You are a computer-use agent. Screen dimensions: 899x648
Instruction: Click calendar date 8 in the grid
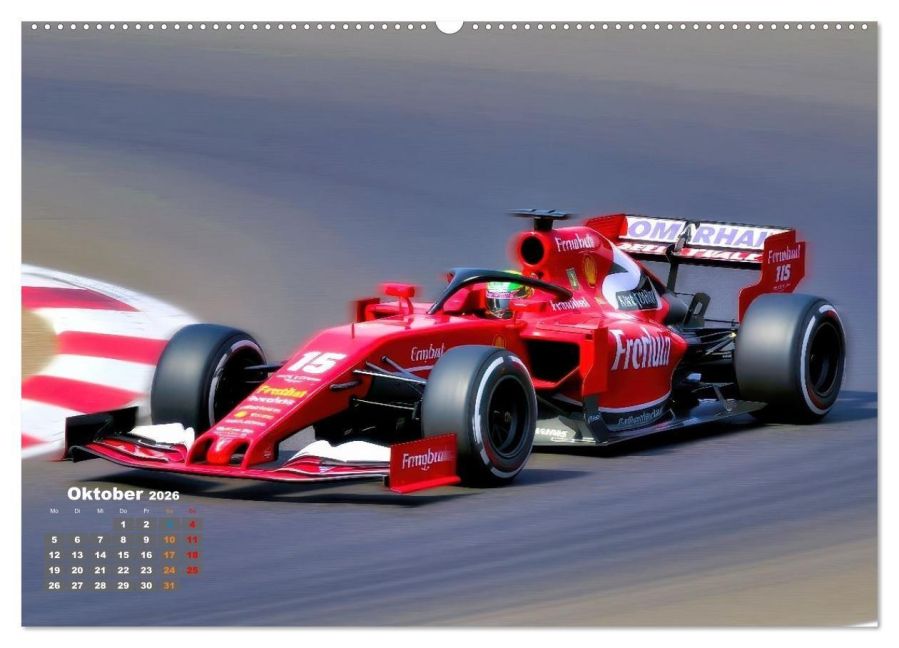(x=123, y=540)
